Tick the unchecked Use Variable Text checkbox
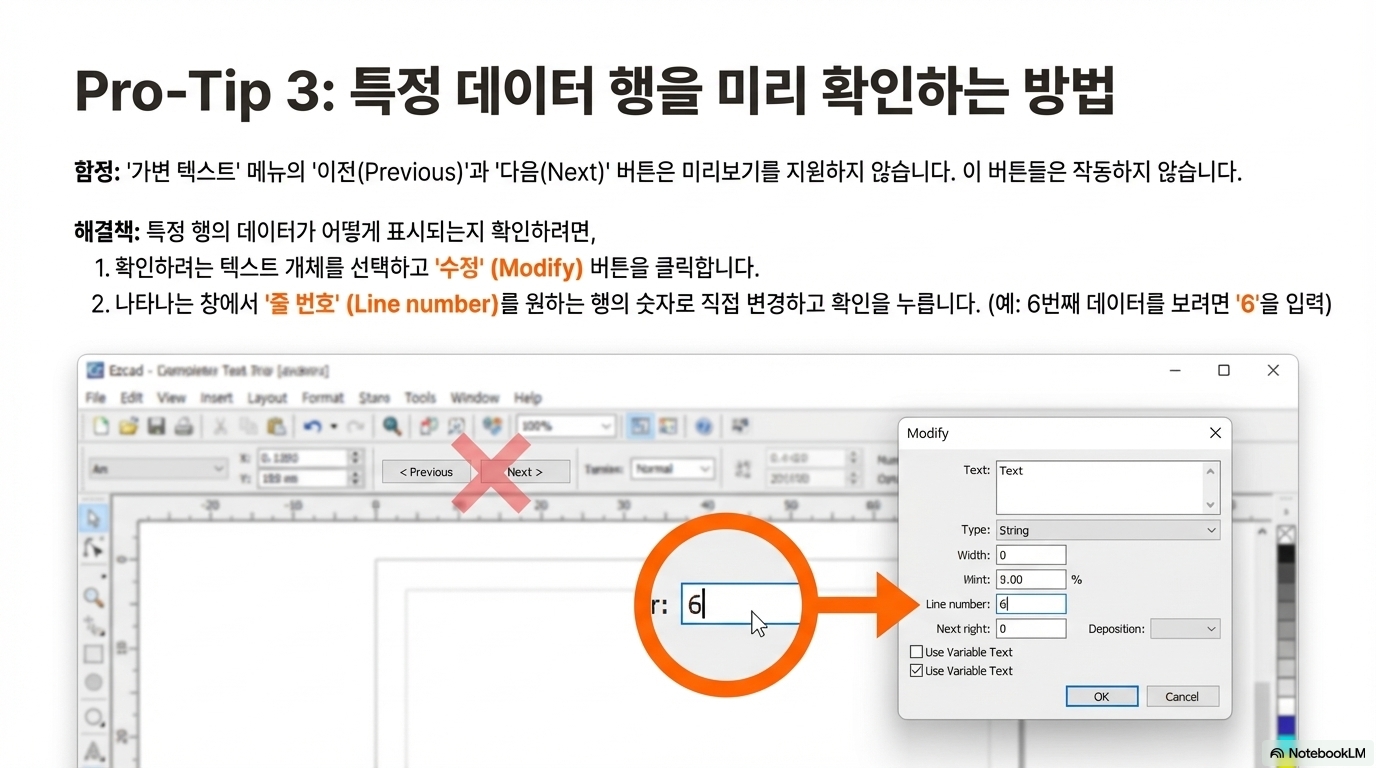 [916, 652]
